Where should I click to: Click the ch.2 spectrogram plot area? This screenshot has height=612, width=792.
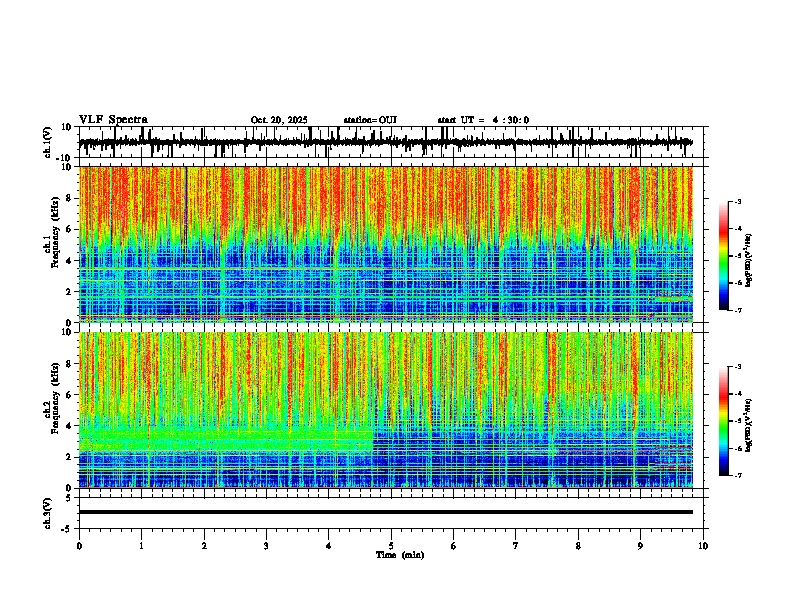pyautogui.click(x=386, y=410)
